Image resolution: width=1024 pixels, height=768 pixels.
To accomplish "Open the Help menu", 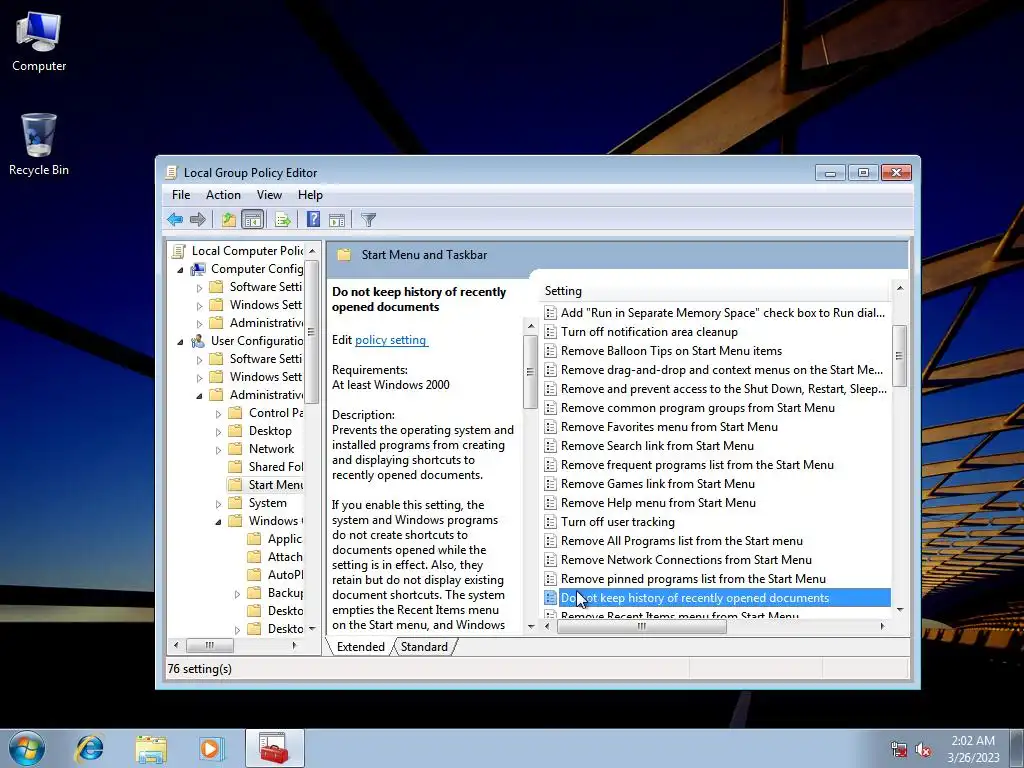I will pos(310,195).
